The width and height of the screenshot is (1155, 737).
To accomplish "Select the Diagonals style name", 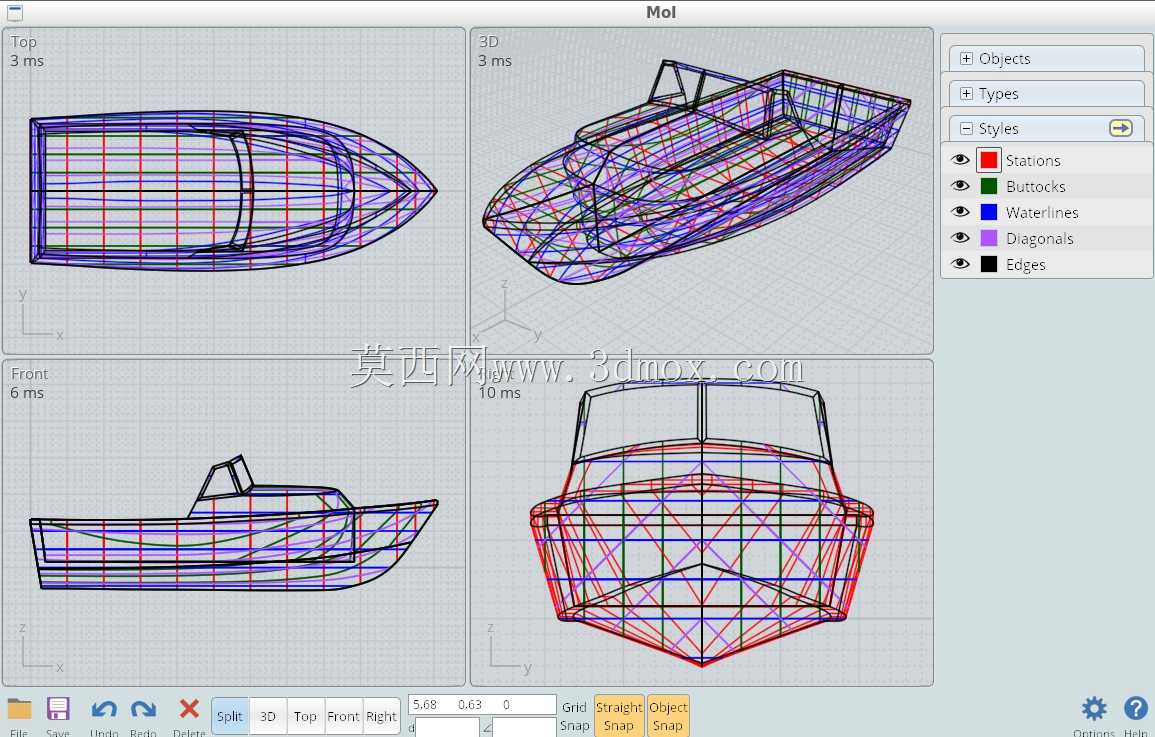I will pyautogui.click(x=1039, y=239).
